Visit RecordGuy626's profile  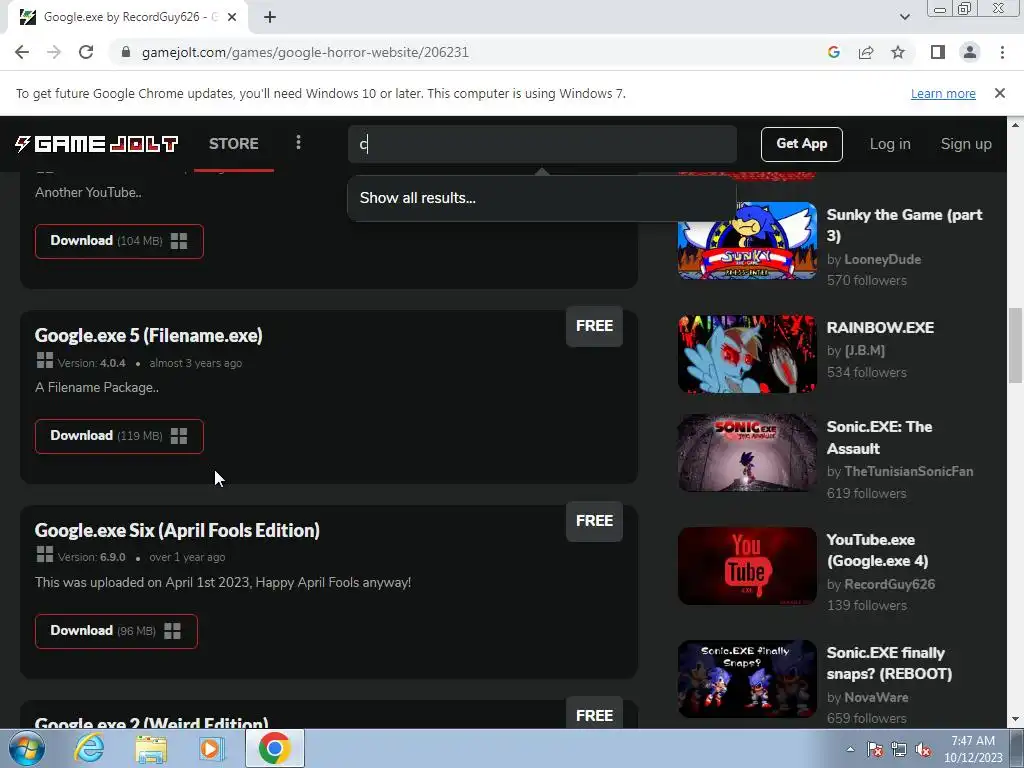(889, 584)
